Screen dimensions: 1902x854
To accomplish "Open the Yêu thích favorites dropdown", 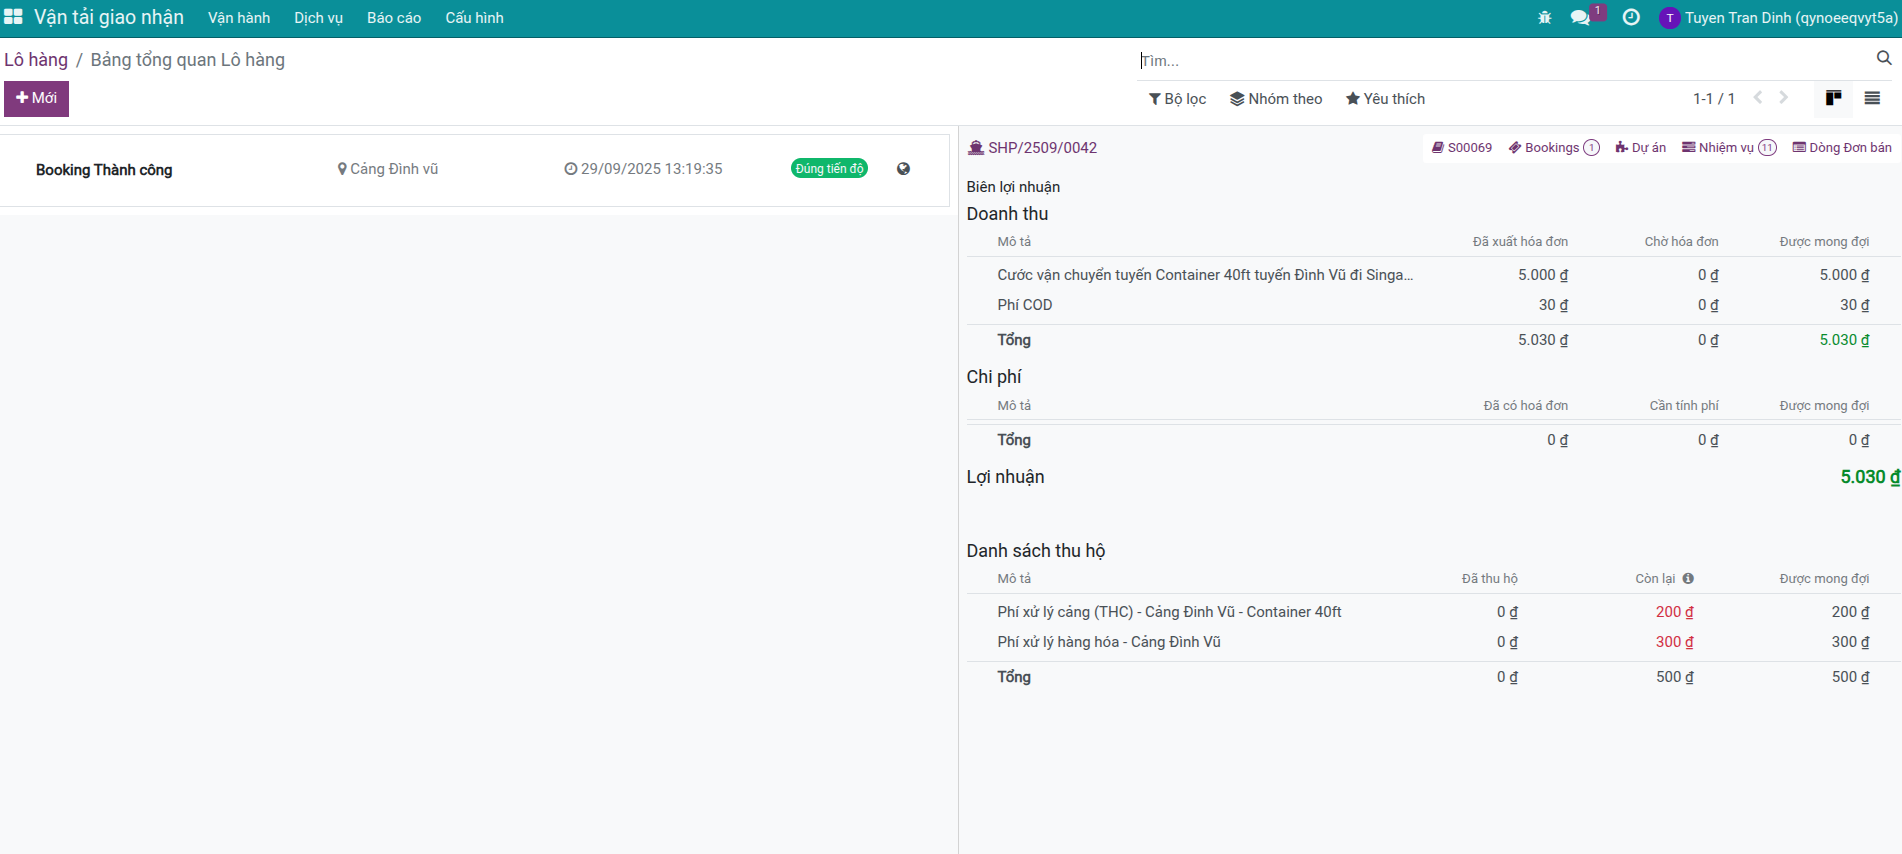I will click(1385, 99).
